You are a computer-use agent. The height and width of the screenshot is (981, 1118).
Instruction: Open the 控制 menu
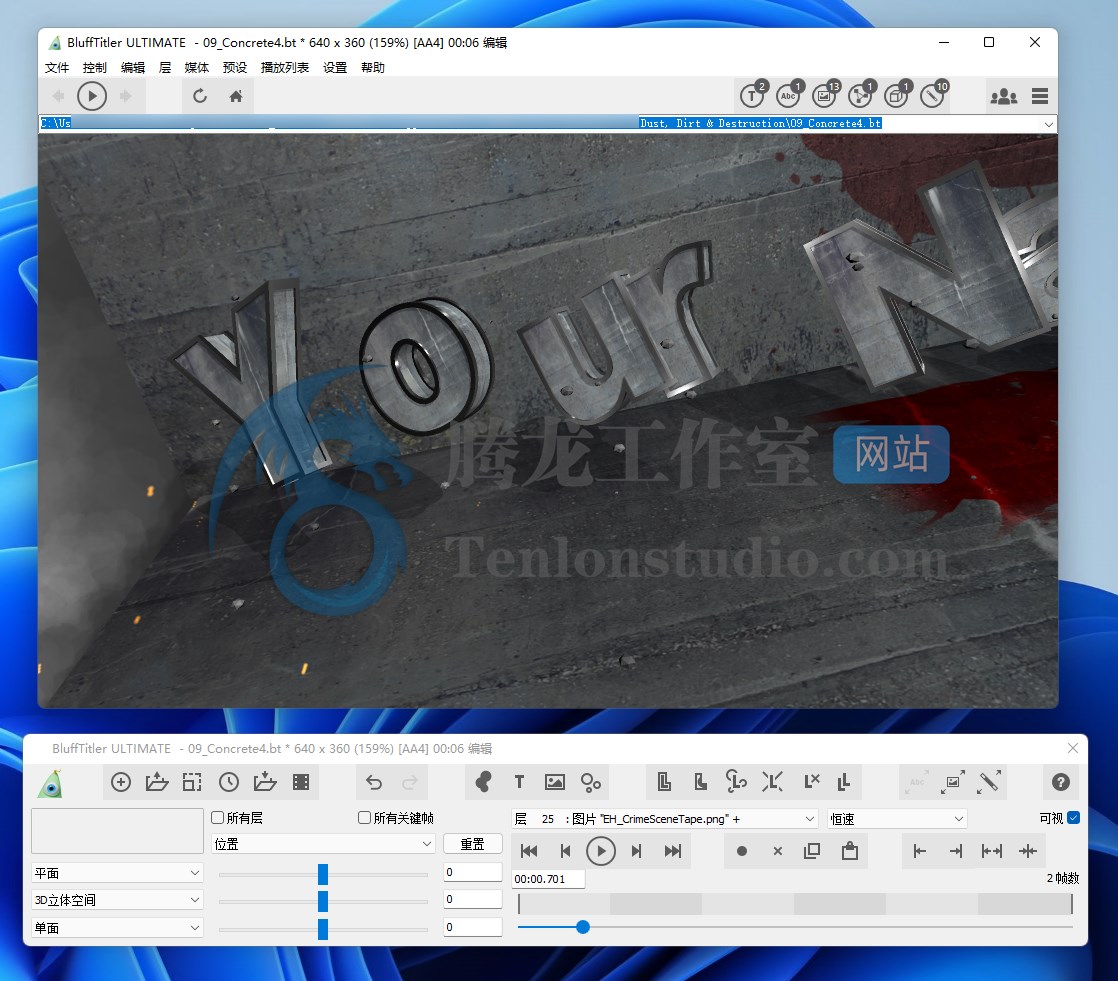pos(95,68)
